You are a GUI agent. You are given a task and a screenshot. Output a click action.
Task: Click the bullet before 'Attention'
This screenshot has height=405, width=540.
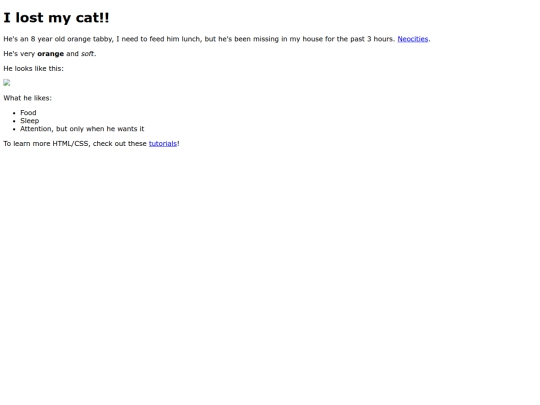point(14,129)
